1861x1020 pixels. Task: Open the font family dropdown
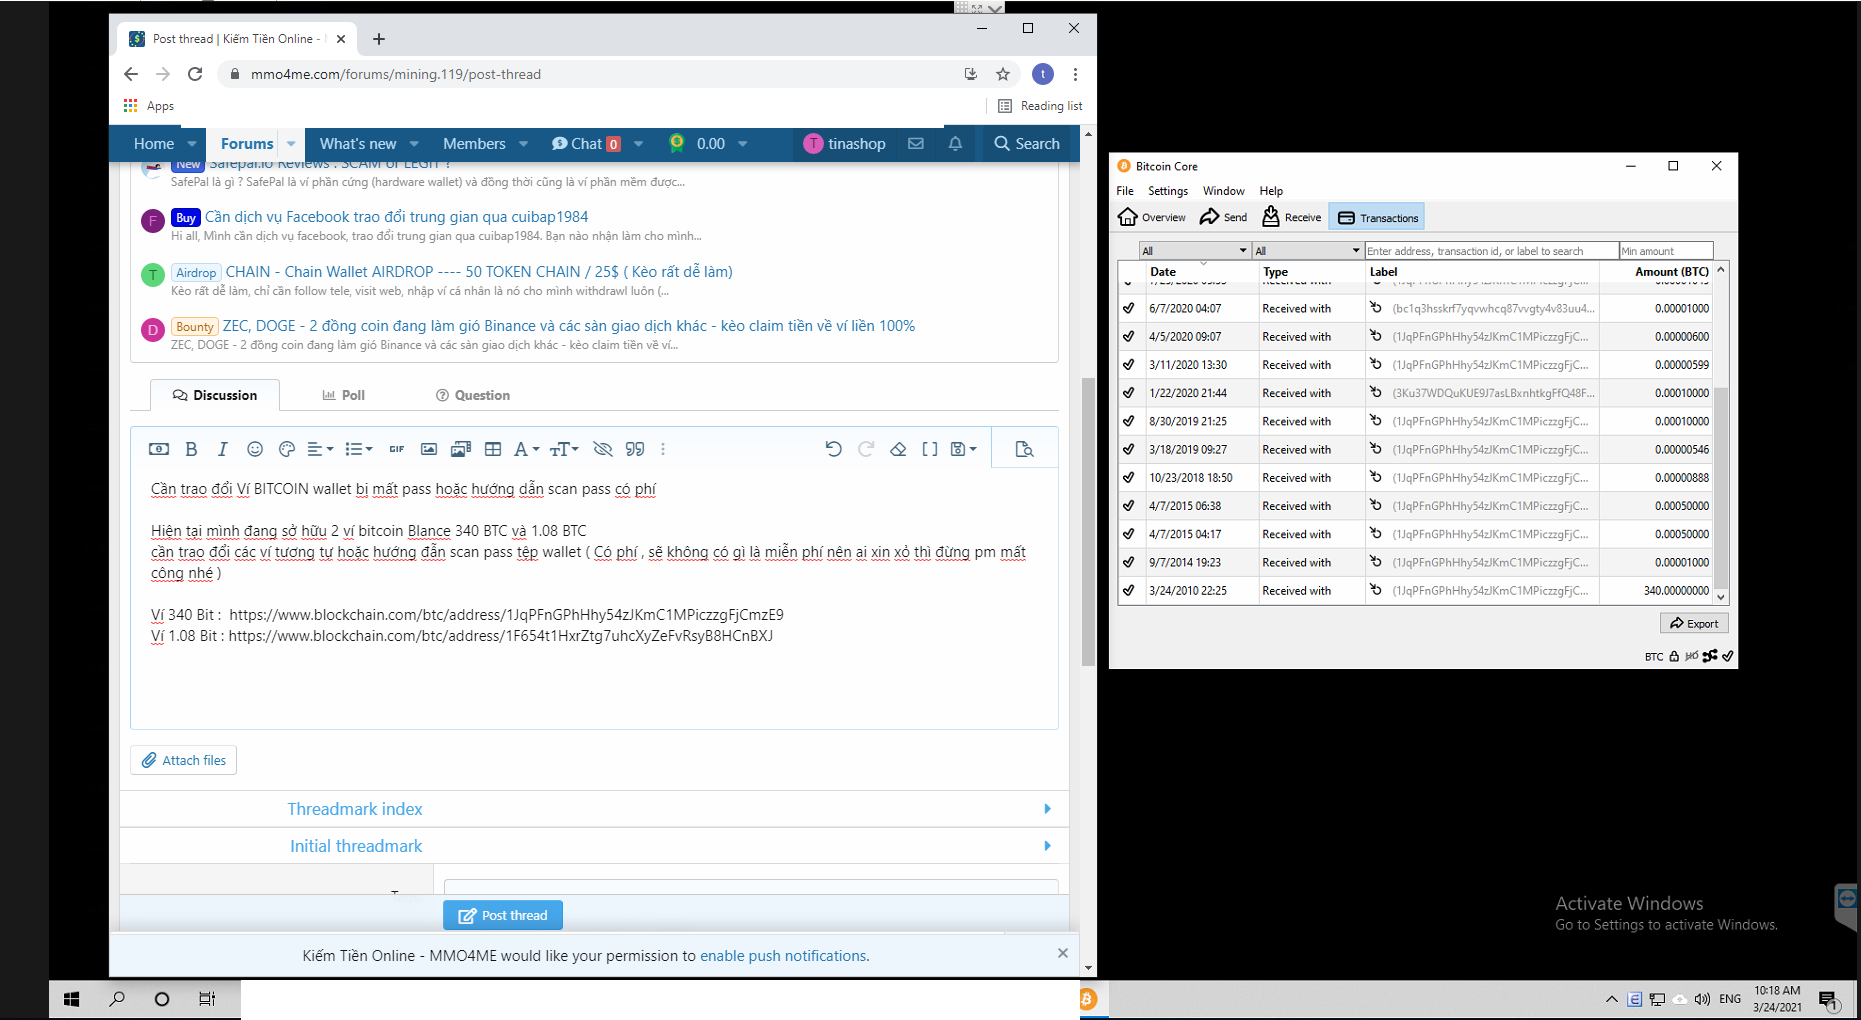pyautogui.click(x=526, y=450)
